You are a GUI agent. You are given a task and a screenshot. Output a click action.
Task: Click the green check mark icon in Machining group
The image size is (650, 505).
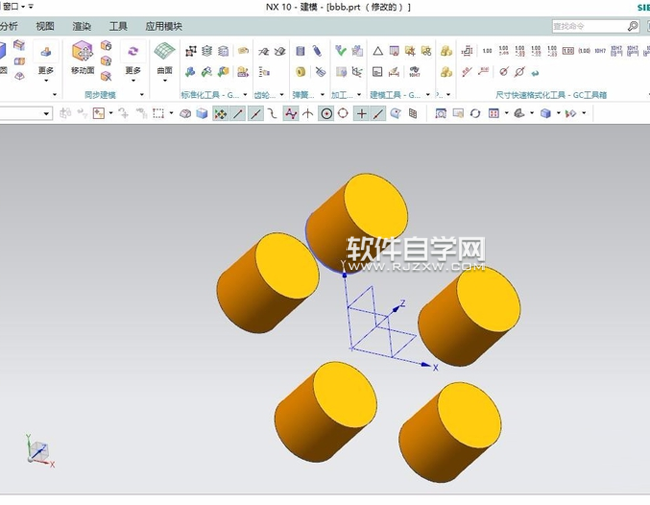pos(341,51)
